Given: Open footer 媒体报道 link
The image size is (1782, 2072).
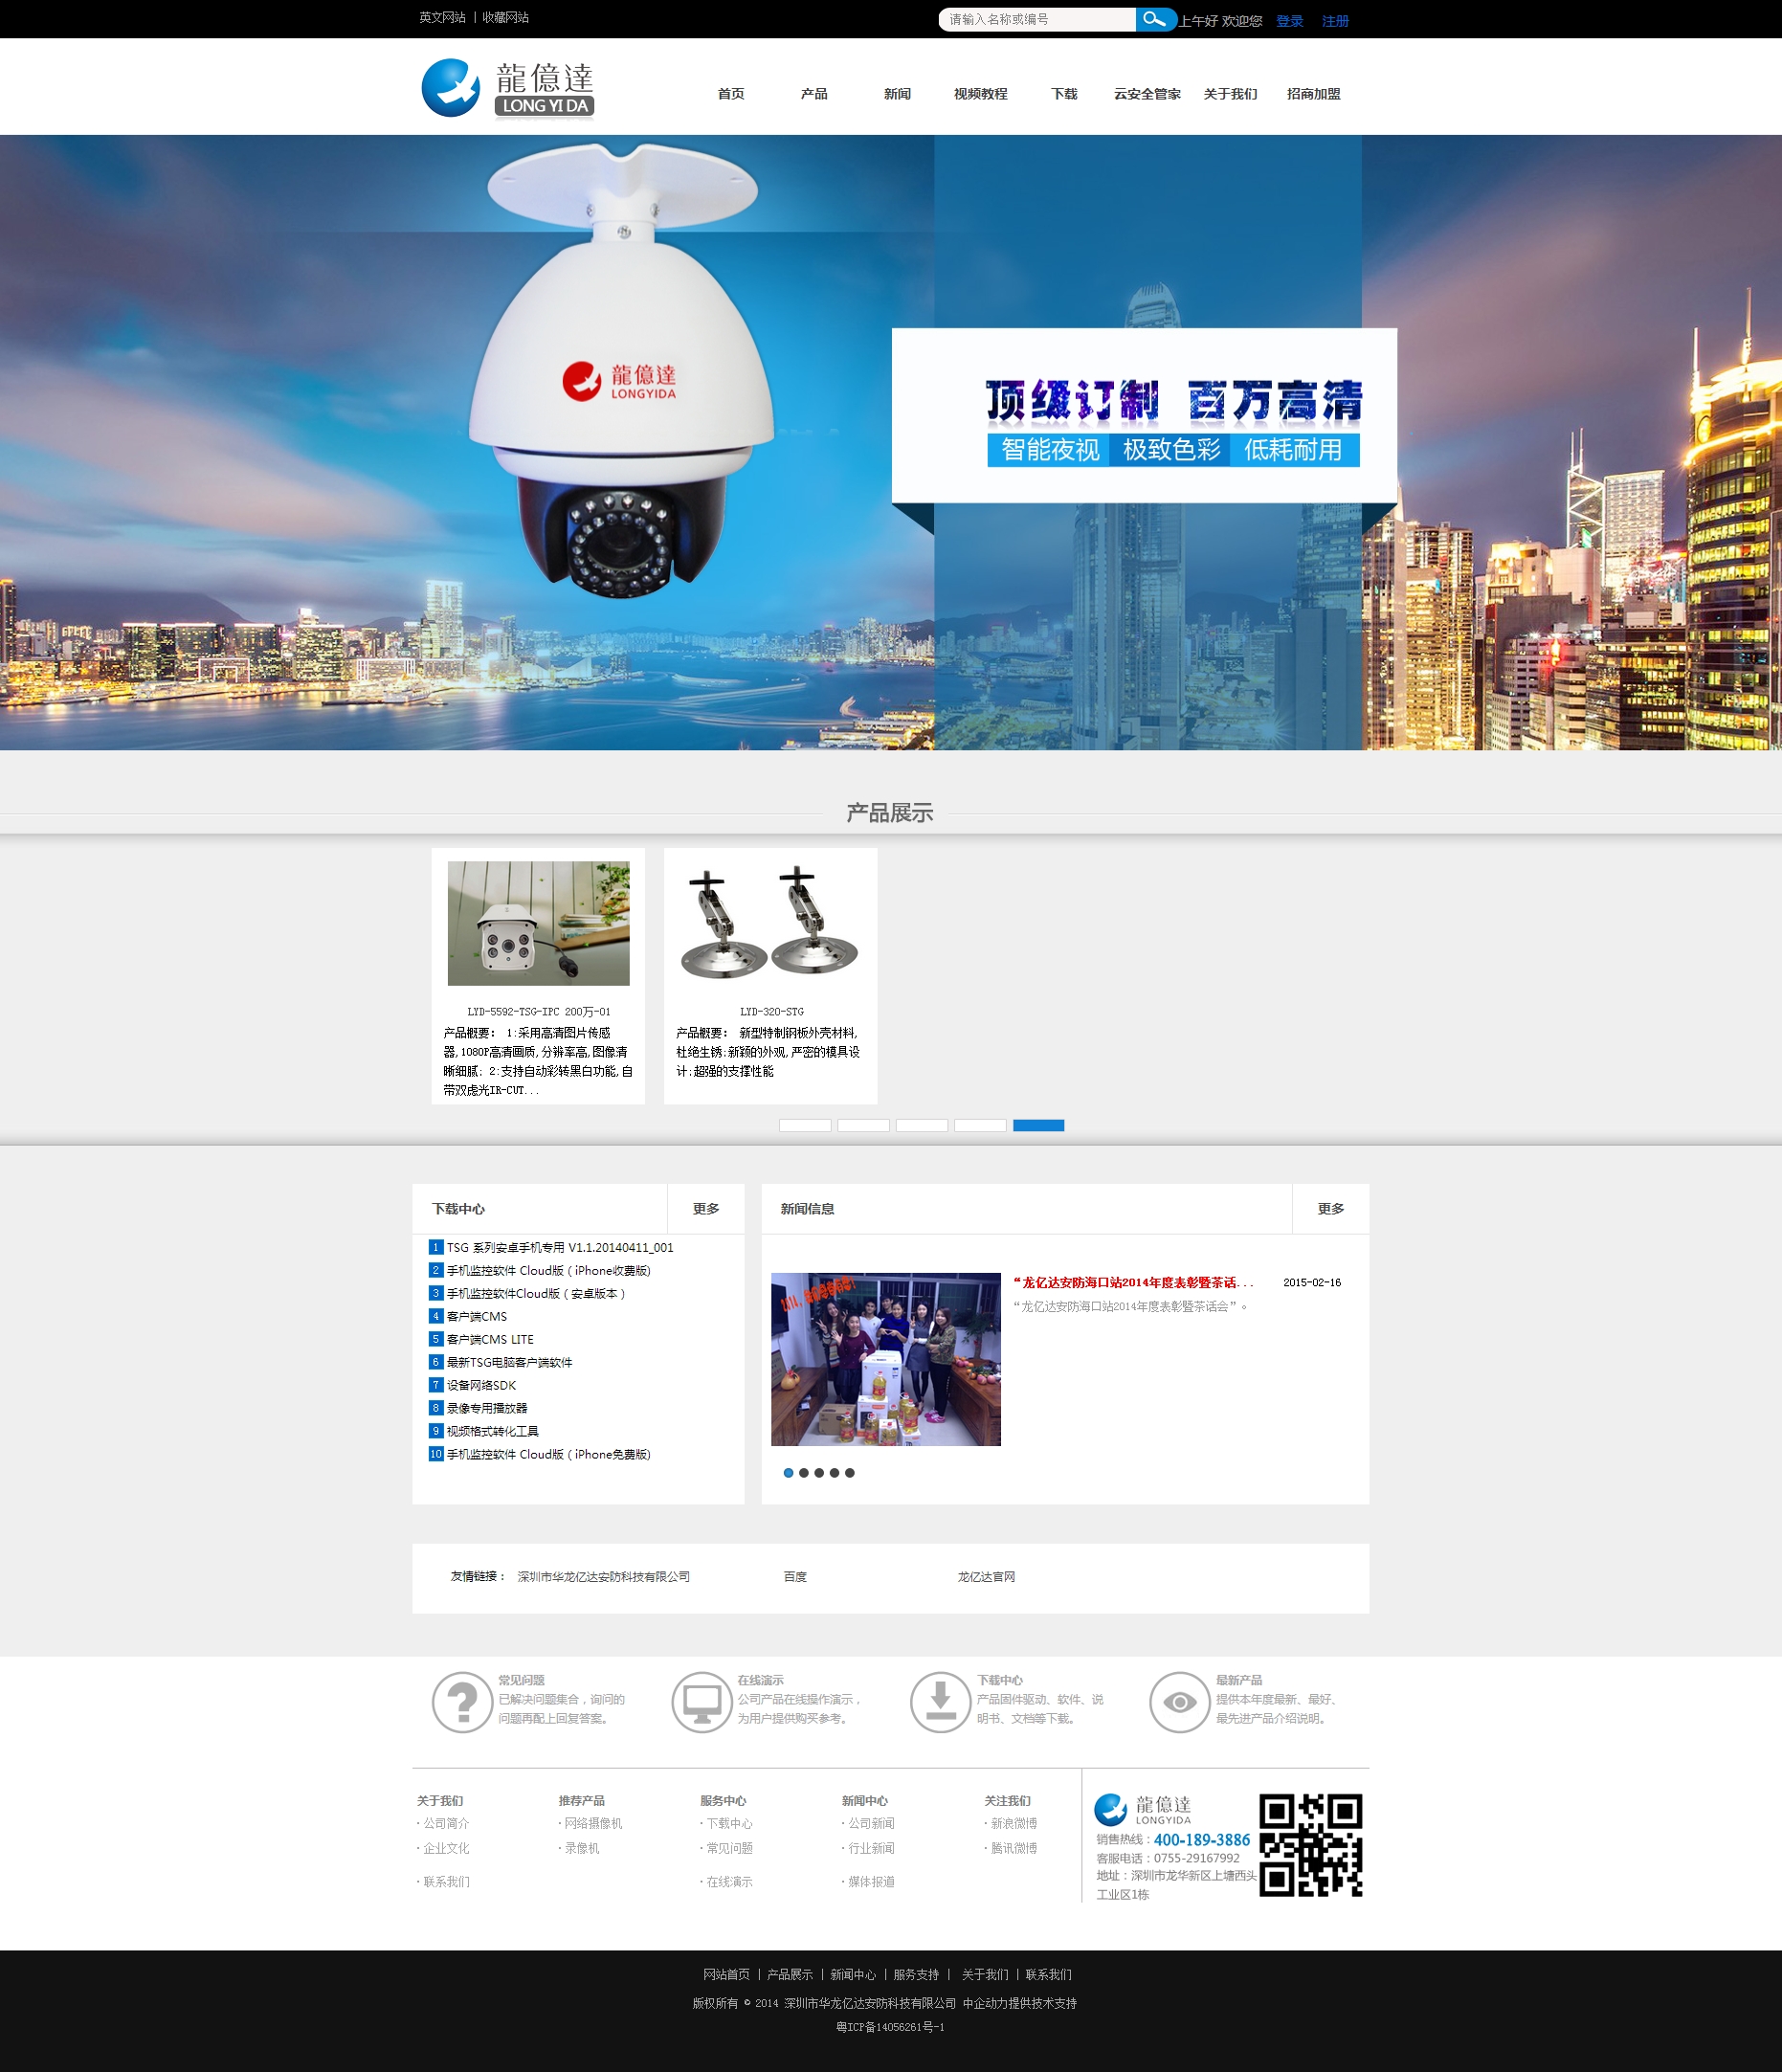Looking at the screenshot, I should tap(869, 1882).
